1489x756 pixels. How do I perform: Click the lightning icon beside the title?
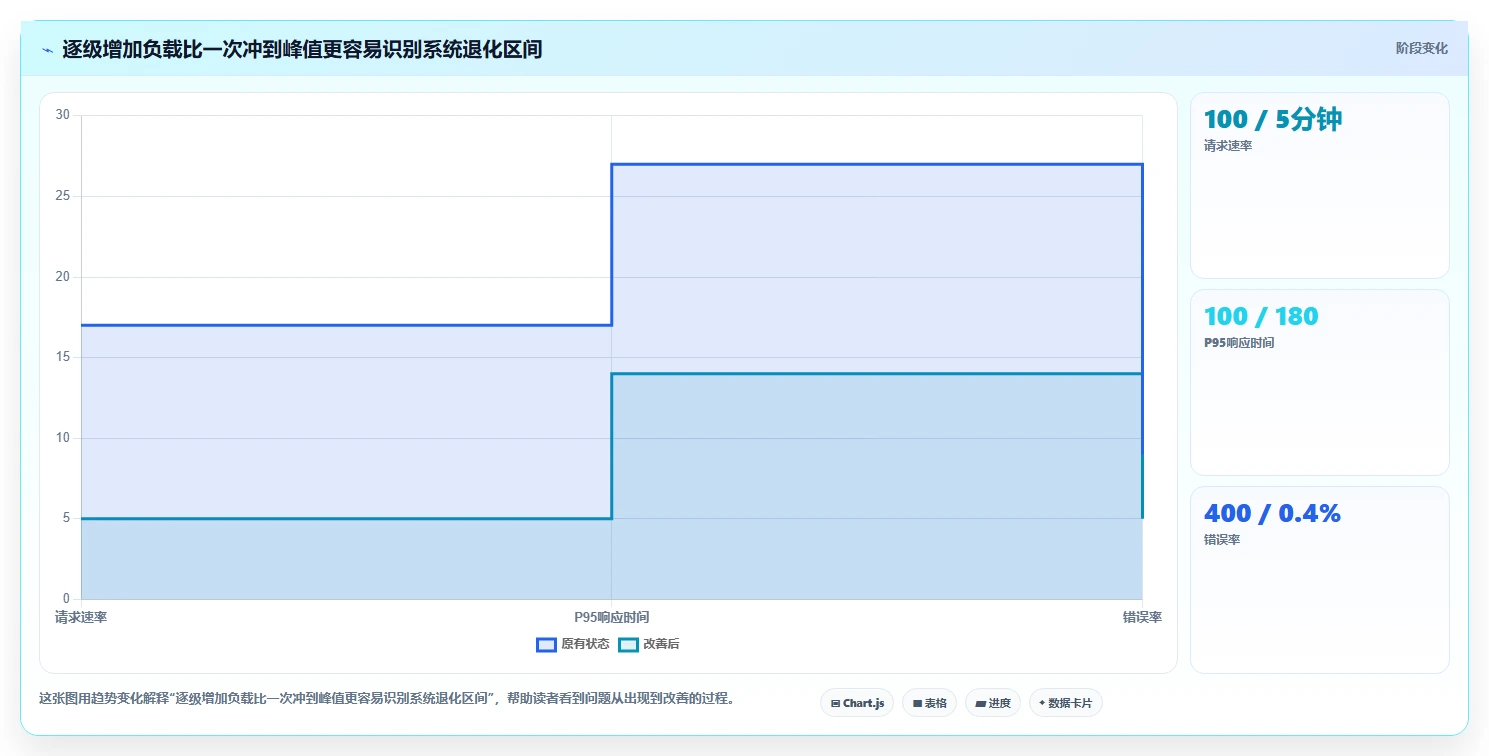47,49
